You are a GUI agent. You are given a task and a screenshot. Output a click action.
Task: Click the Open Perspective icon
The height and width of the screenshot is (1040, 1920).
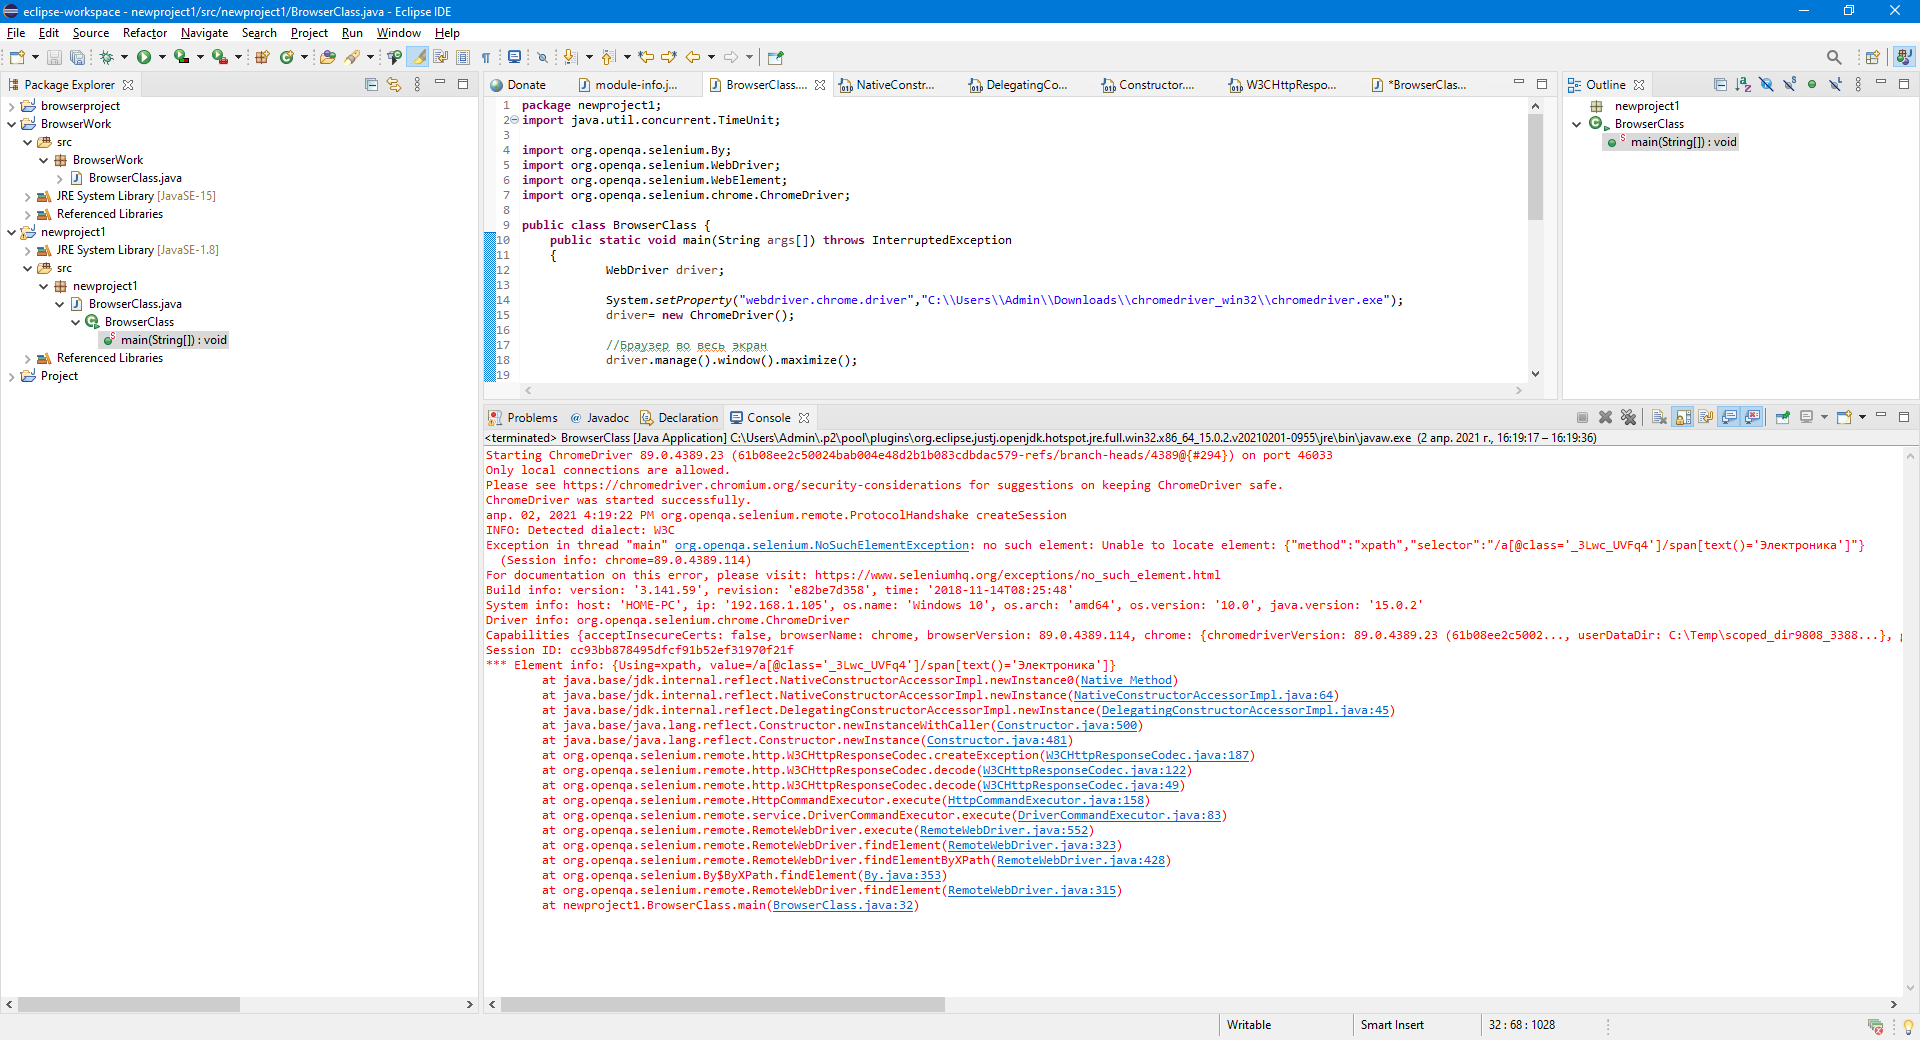pos(1873,57)
